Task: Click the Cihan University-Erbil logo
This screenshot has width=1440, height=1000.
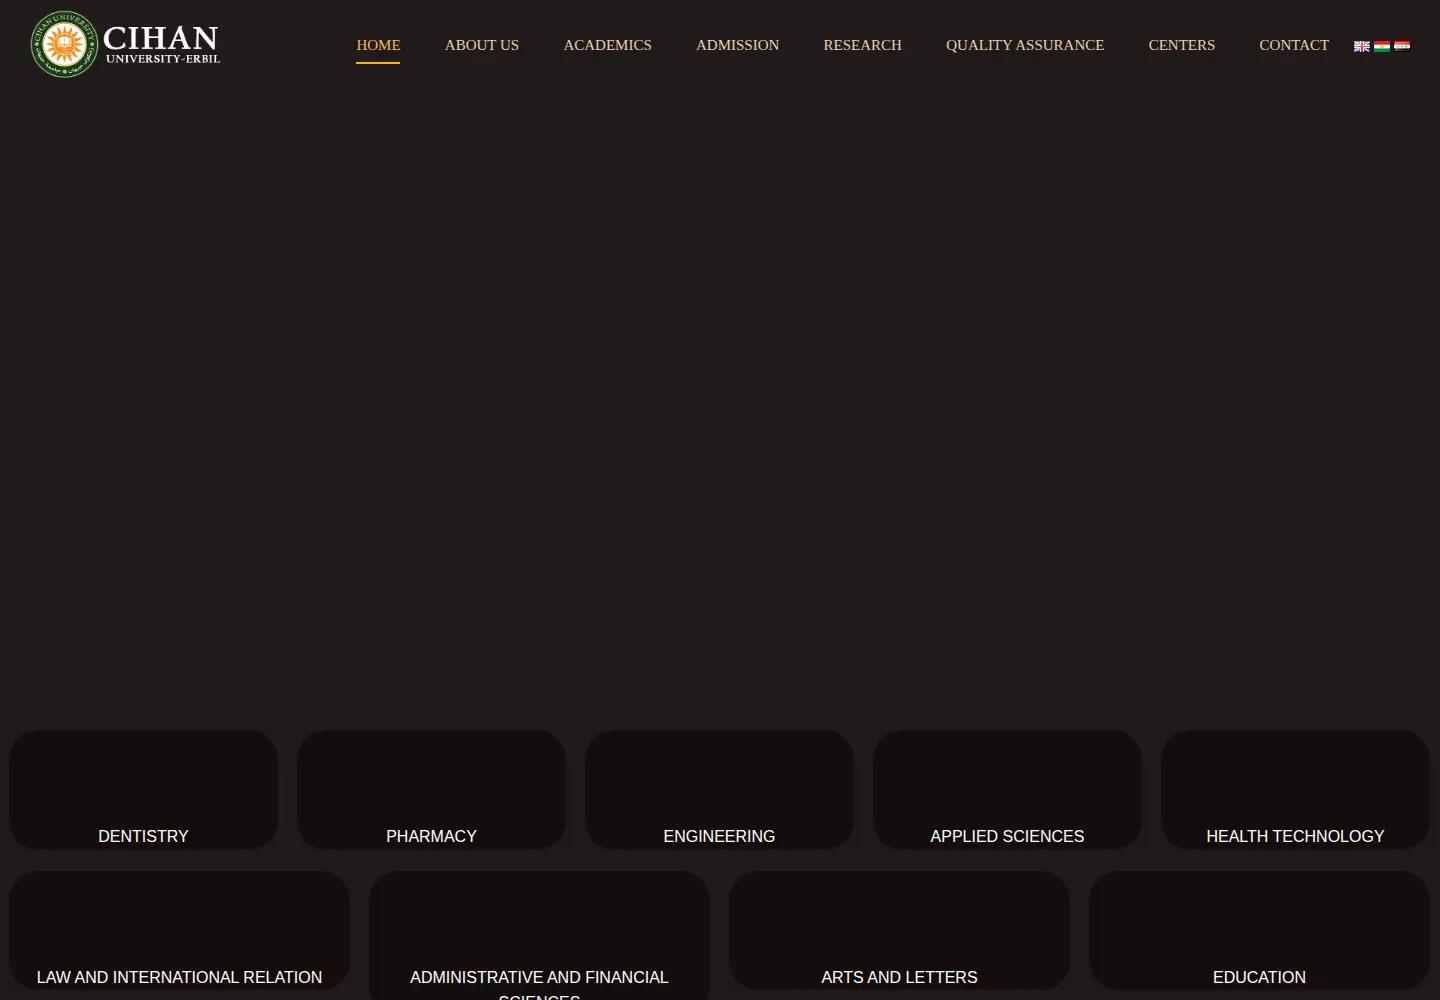Action: click(x=126, y=44)
